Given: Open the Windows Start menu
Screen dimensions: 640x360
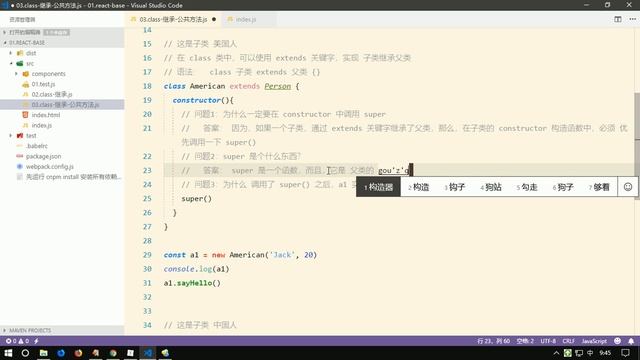Looking at the screenshot, I should [8, 353].
